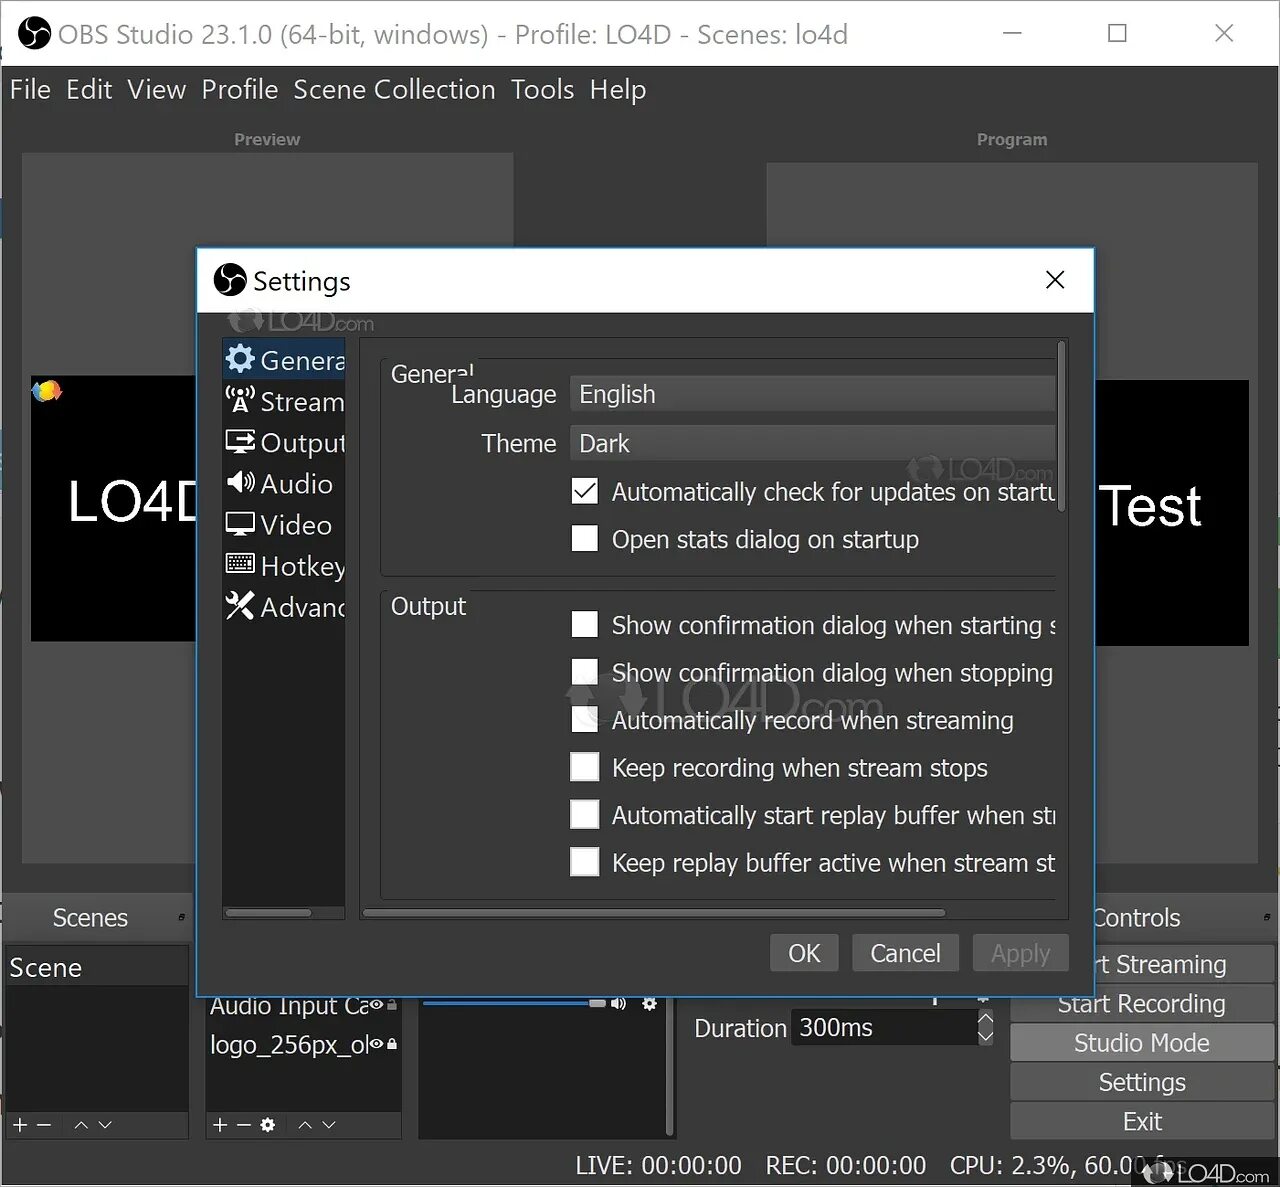Image resolution: width=1280 pixels, height=1187 pixels.
Task: Add a new scene with the plus icon
Action: click(19, 1125)
